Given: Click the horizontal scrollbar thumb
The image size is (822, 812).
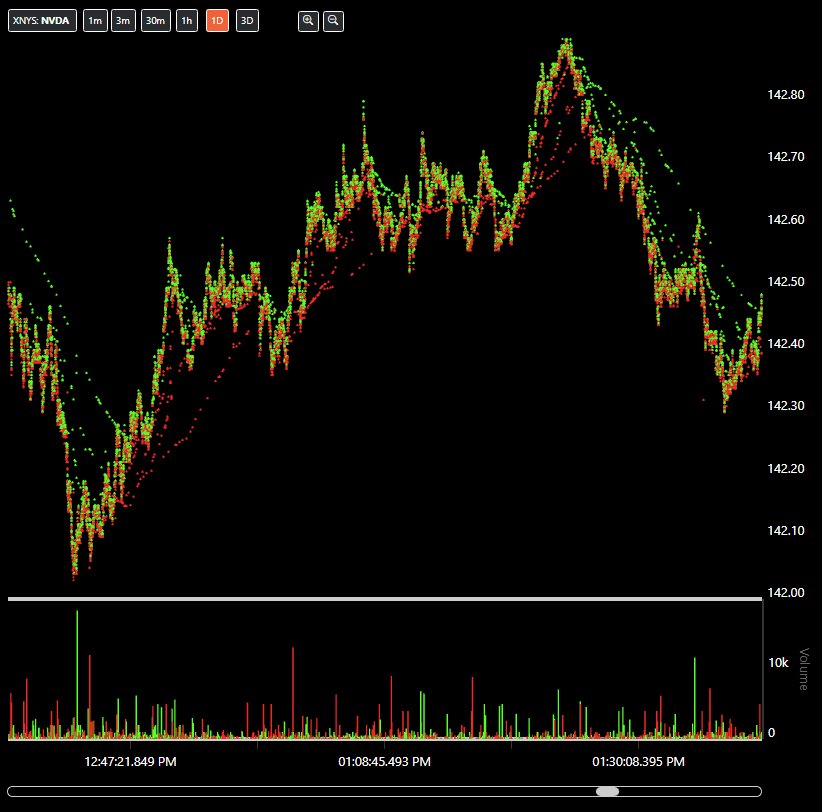Looking at the screenshot, I should coord(607,791).
